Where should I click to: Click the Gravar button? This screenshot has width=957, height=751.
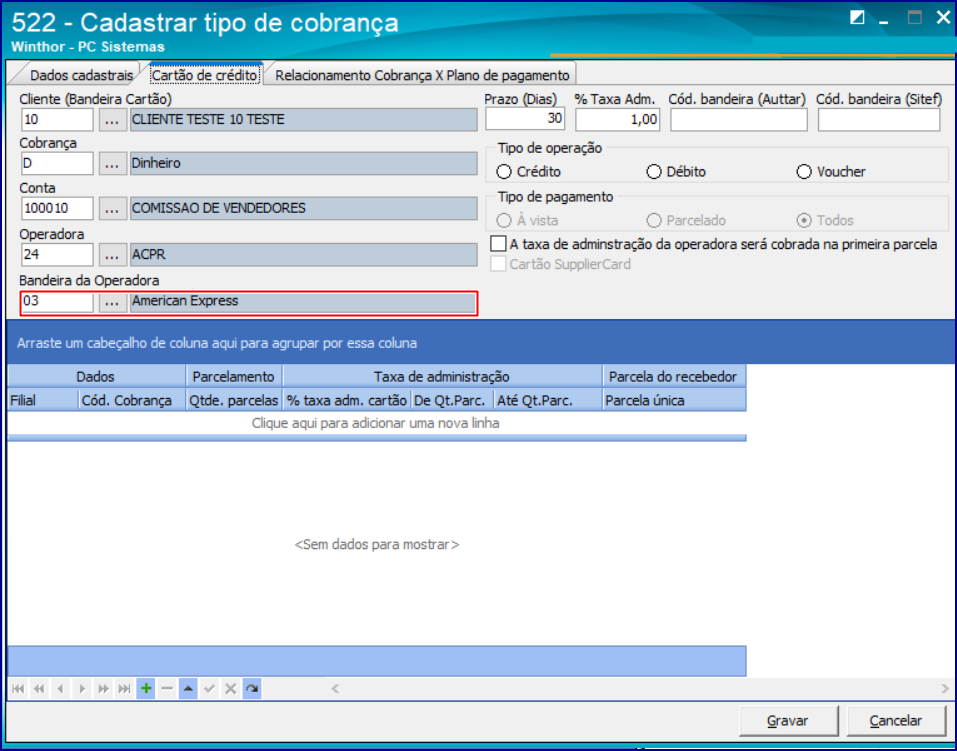point(788,721)
